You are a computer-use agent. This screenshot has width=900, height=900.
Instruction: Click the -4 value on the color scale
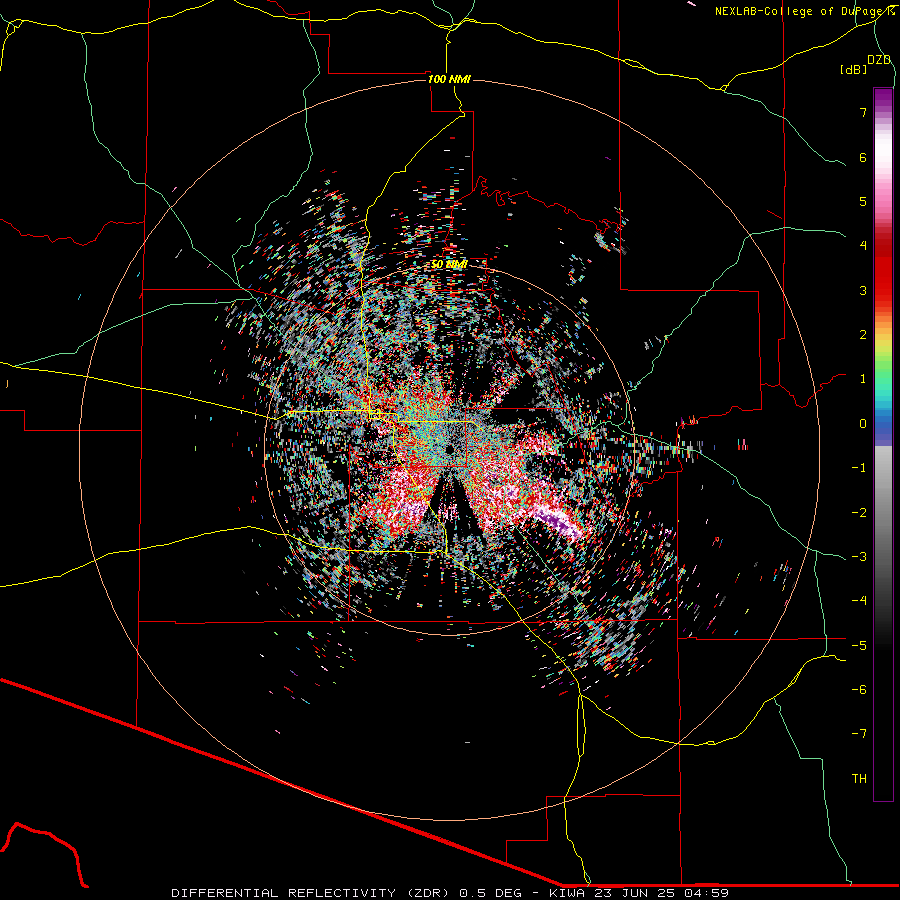(x=859, y=601)
